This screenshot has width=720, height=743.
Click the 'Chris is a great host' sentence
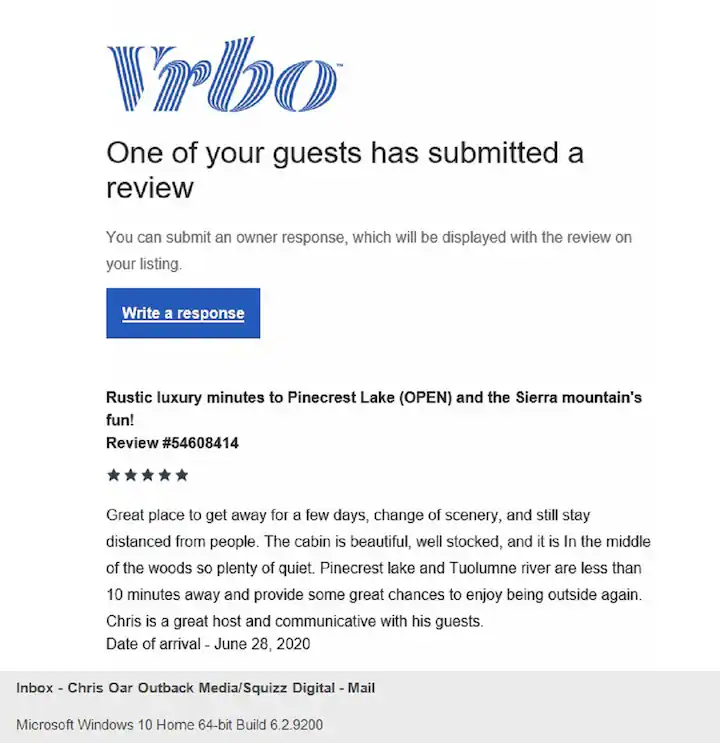tap(295, 621)
